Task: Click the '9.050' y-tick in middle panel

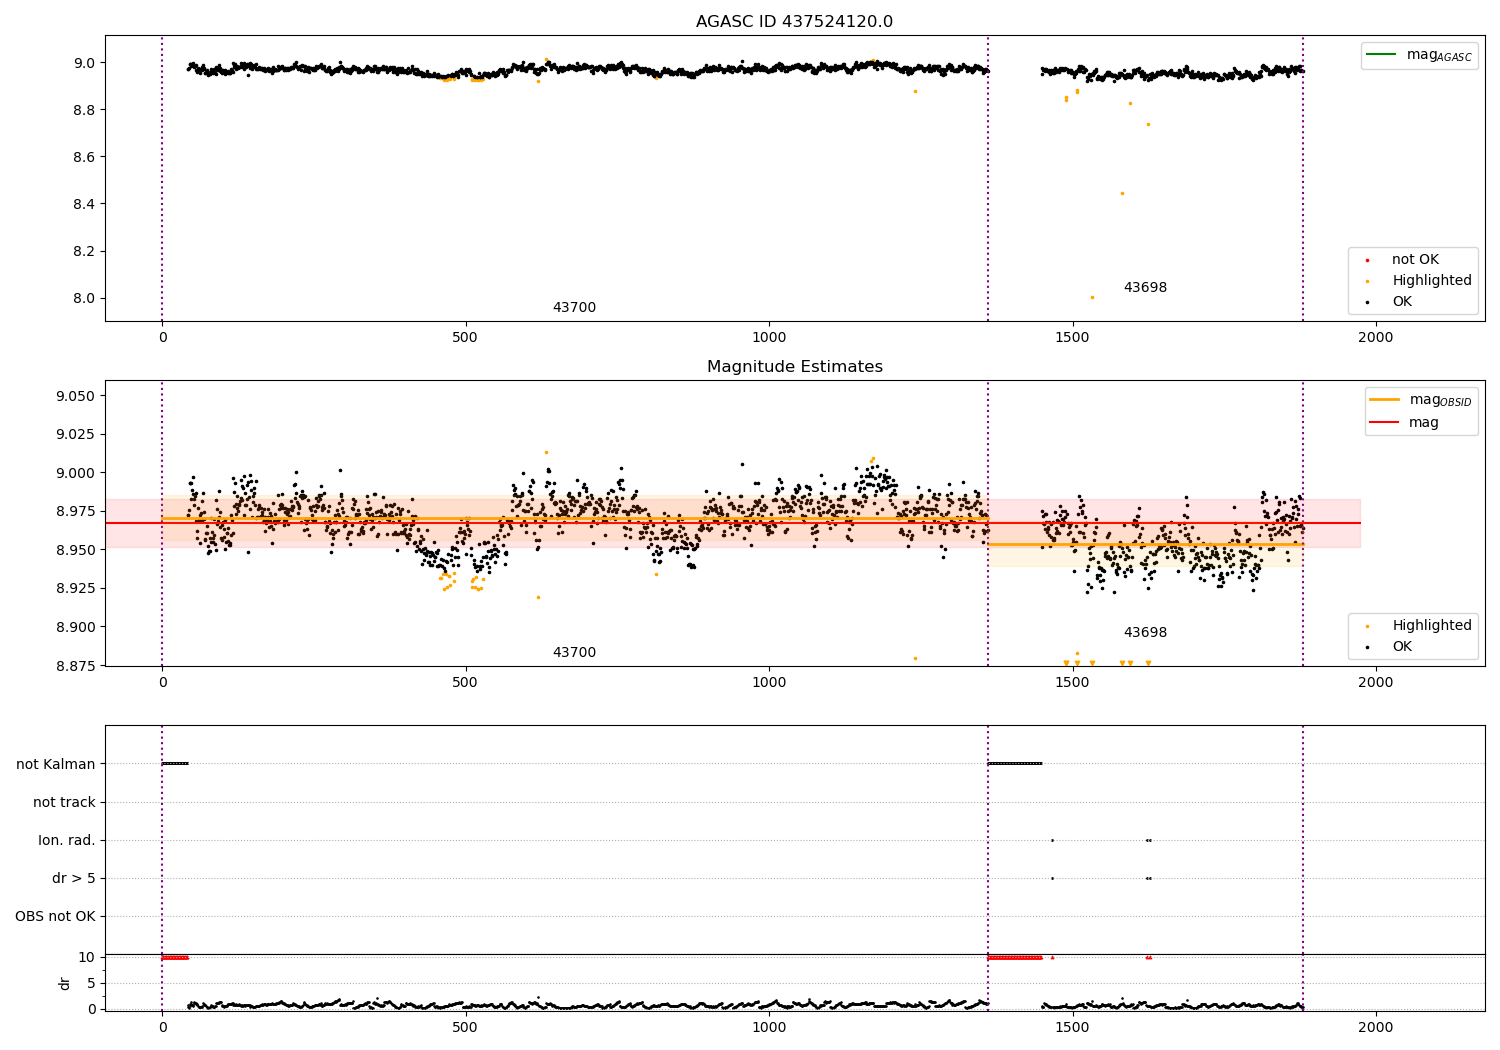Action: pyautogui.click(x=75, y=396)
